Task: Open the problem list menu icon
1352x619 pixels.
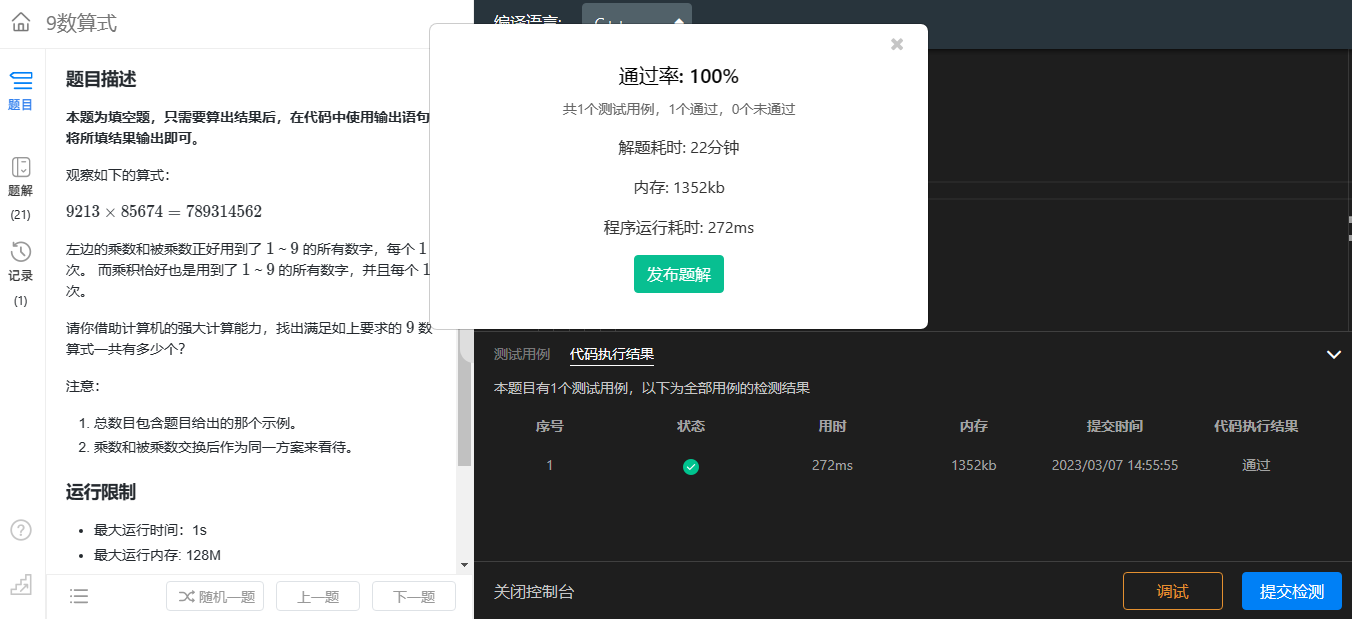Action: [79, 597]
